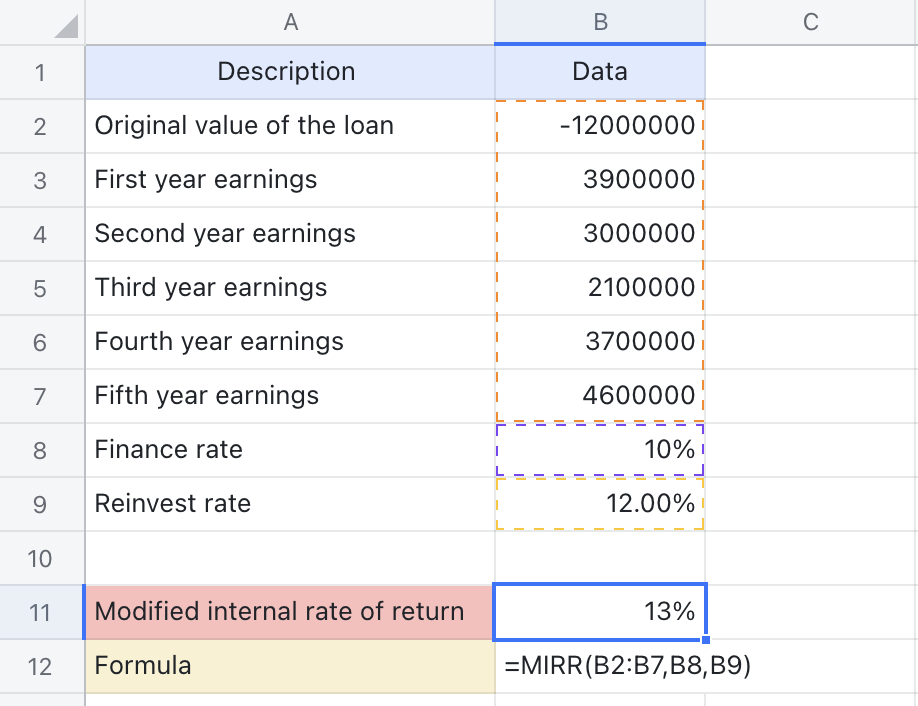Click row 1 header to select header row

pyautogui.click(x=41, y=71)
